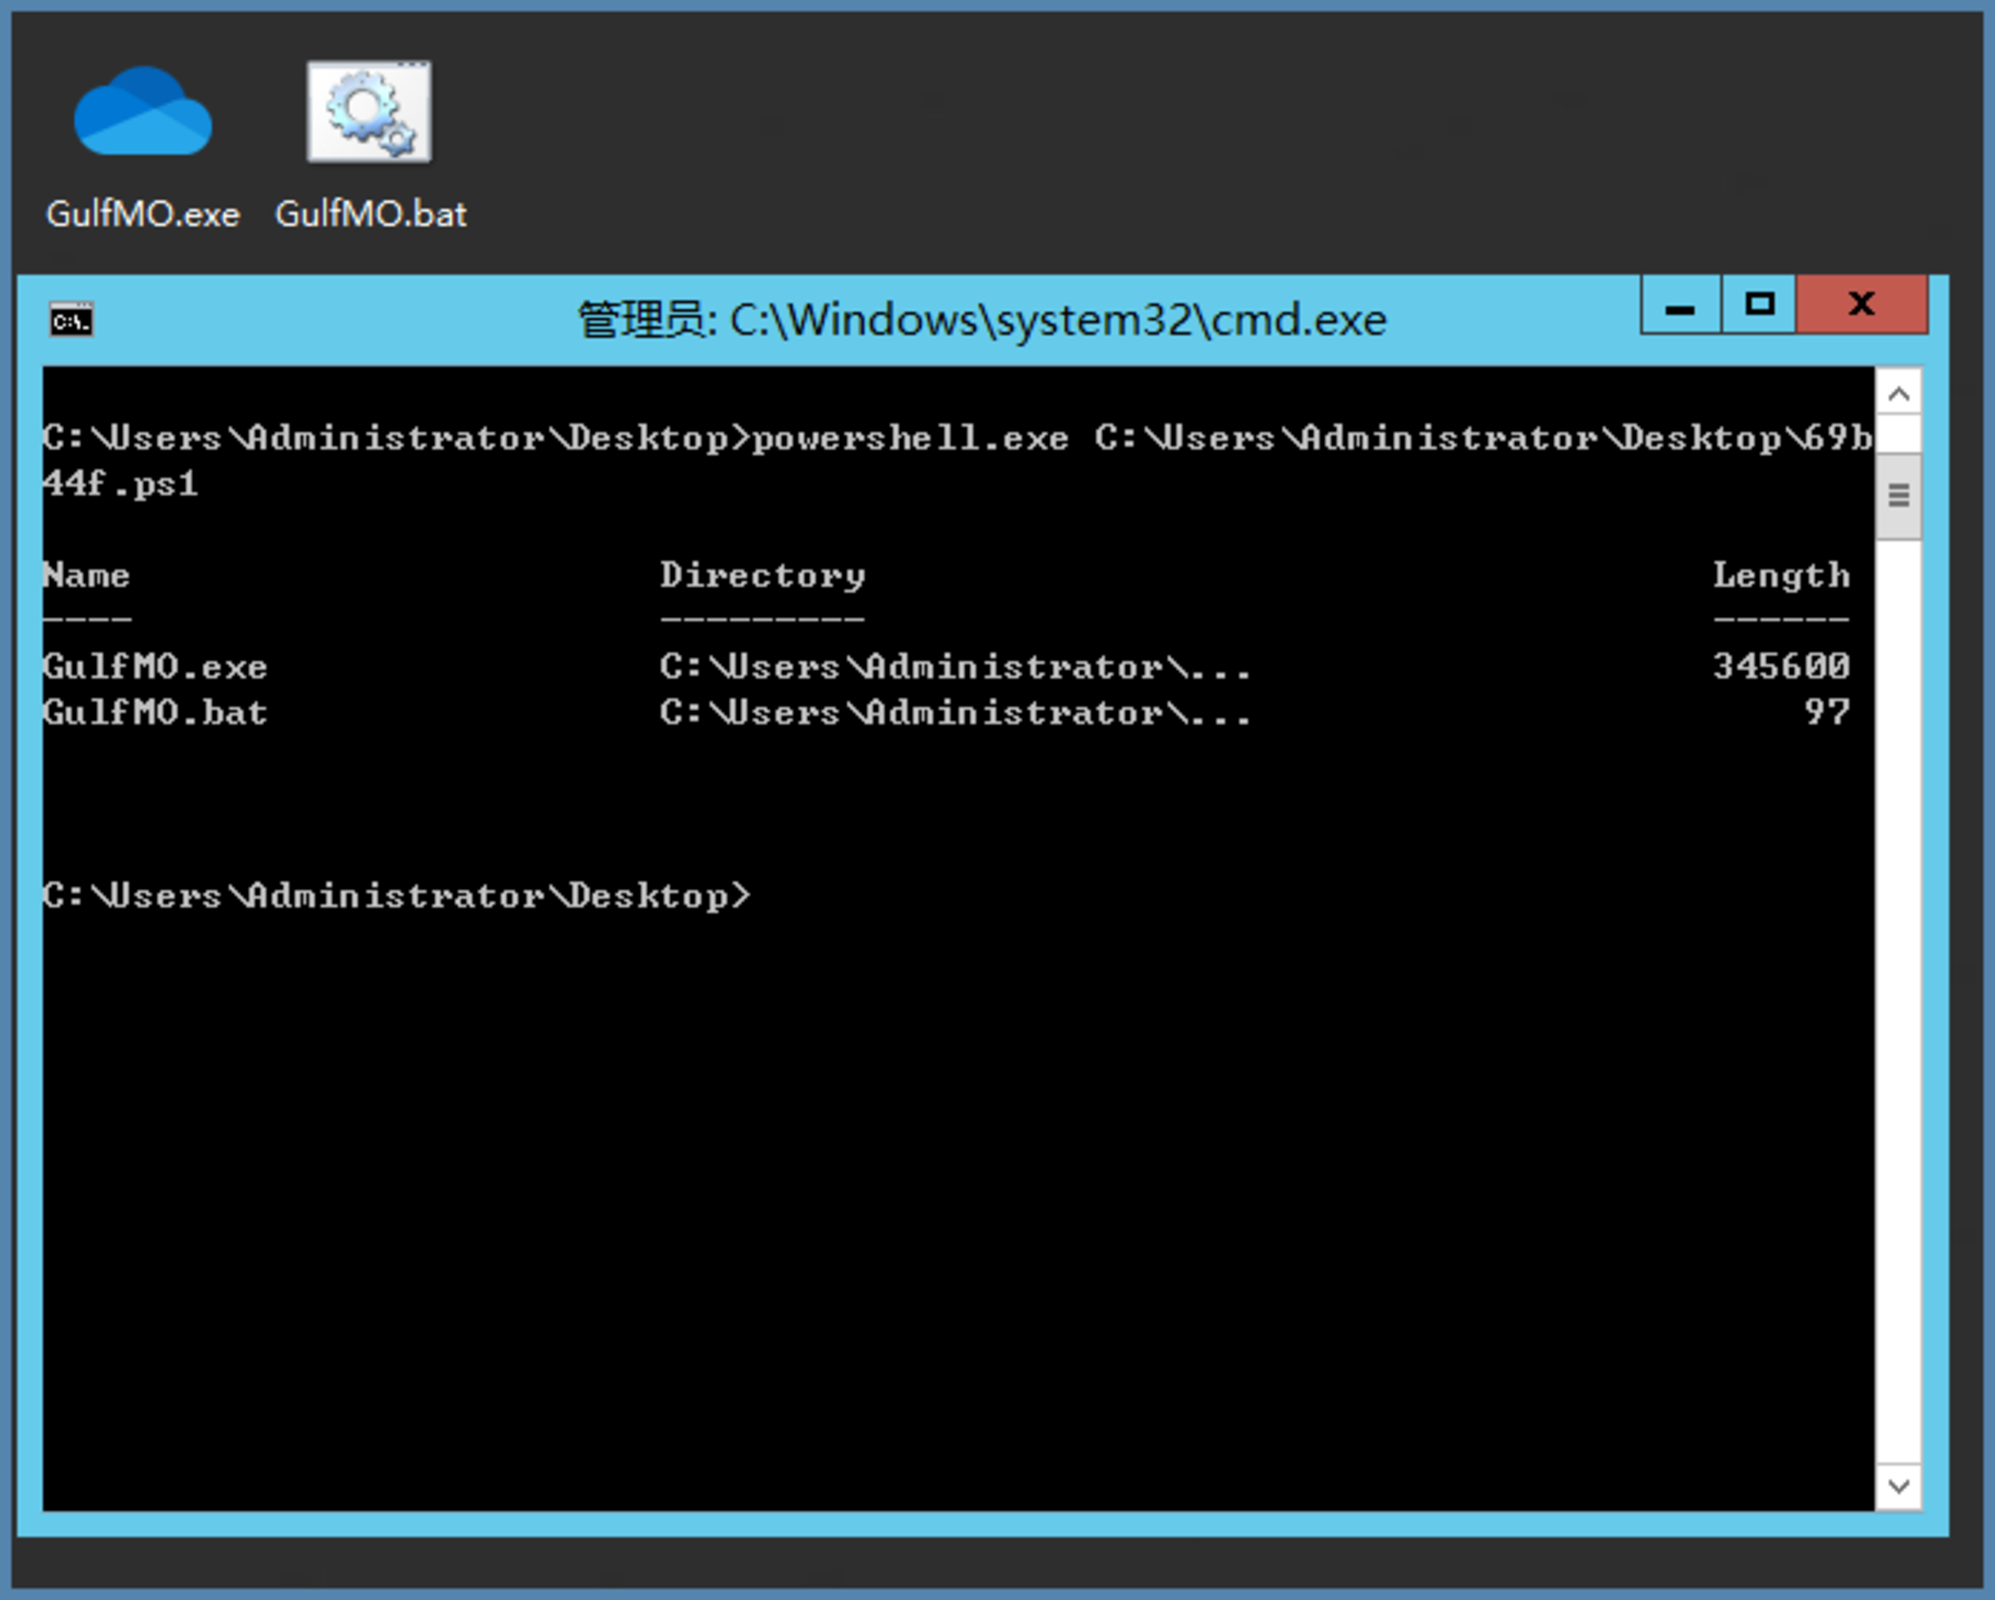Screen dimensions: 1995x1600
Task: Click the empty scrollbar track below the thumb
Action: [x=1898, y=1000]
